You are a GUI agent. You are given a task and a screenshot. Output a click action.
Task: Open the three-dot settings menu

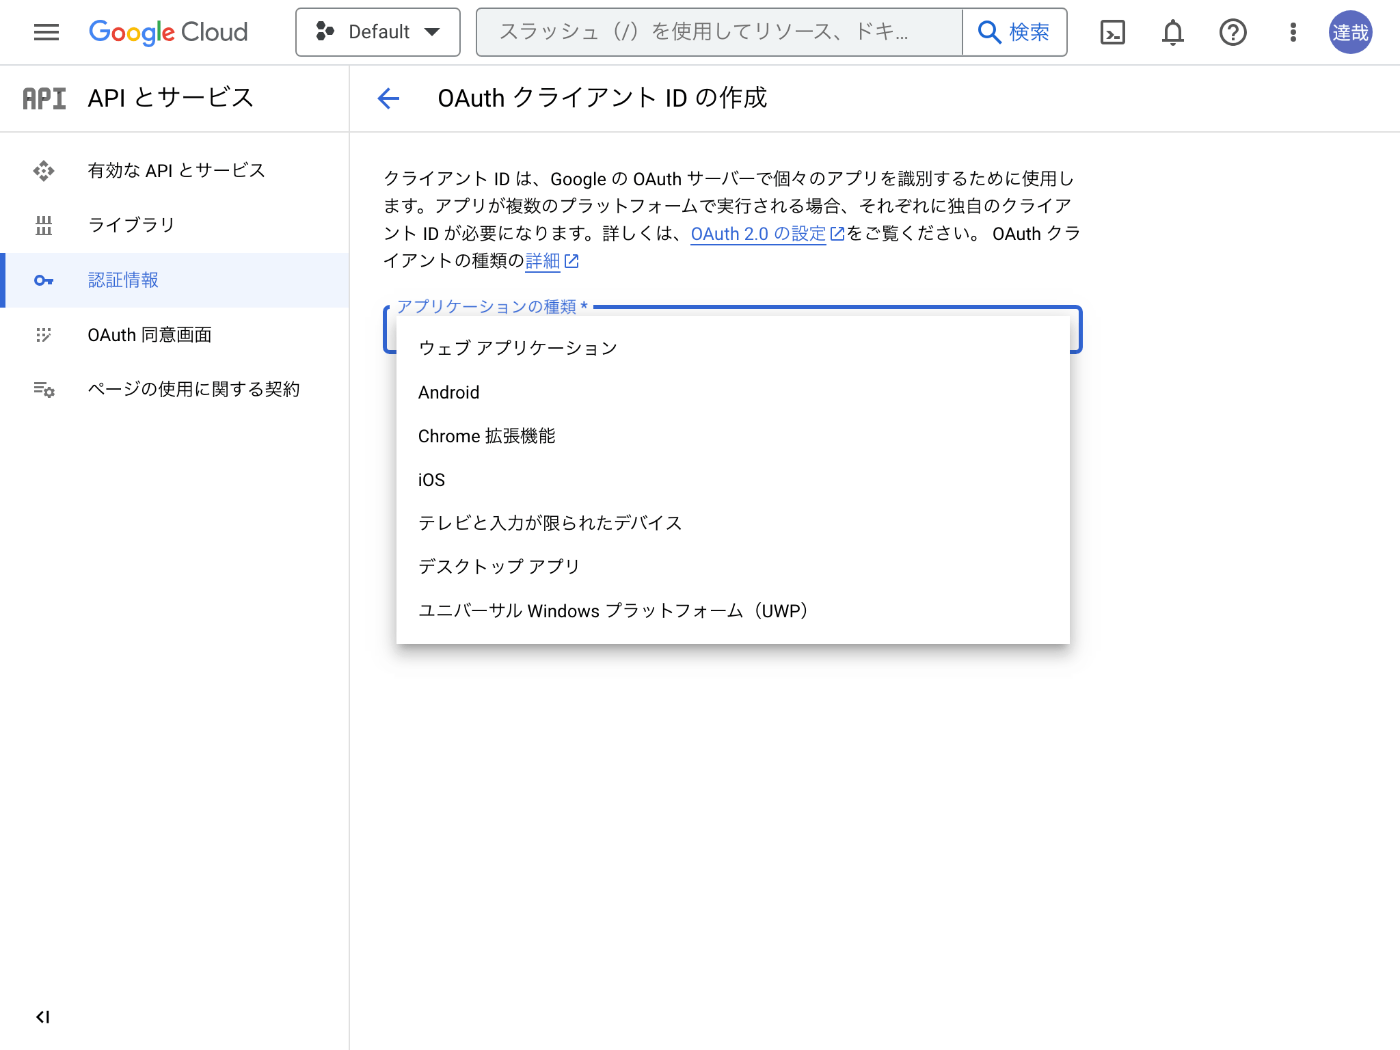[1293, 32]
